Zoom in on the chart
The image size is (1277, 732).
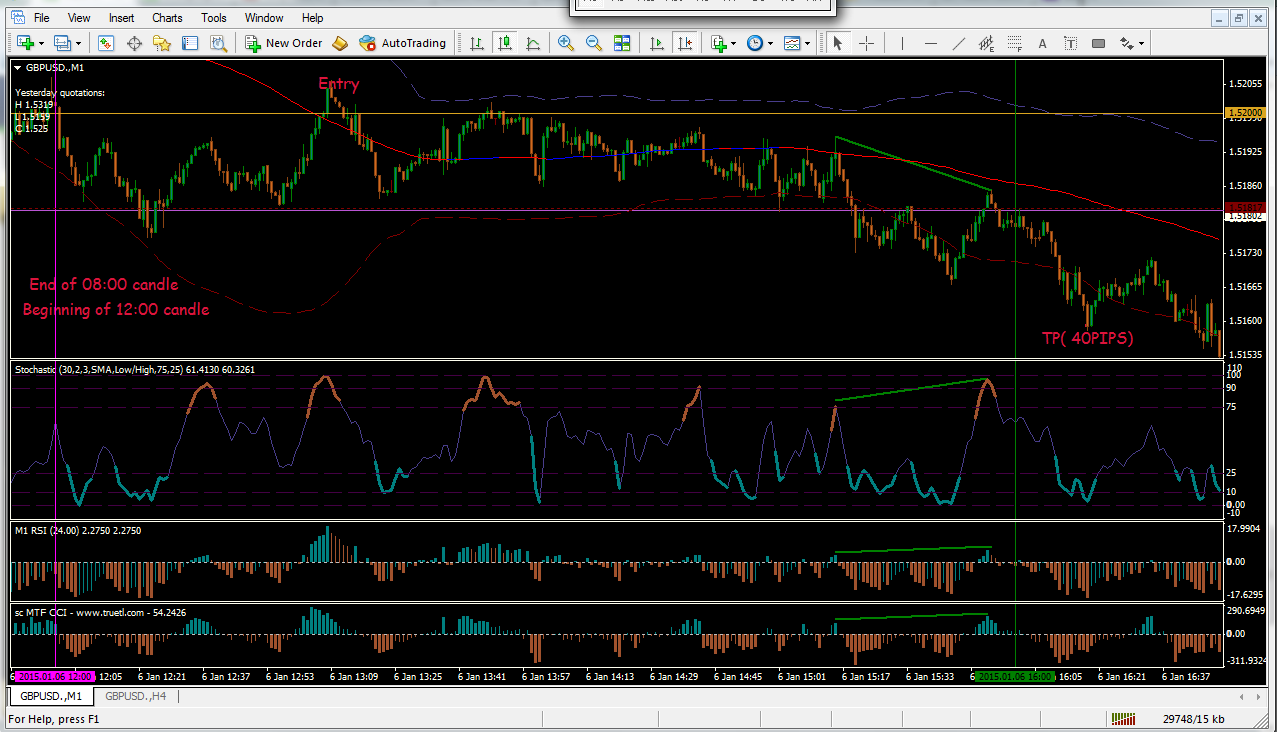[x=566, y=43]
